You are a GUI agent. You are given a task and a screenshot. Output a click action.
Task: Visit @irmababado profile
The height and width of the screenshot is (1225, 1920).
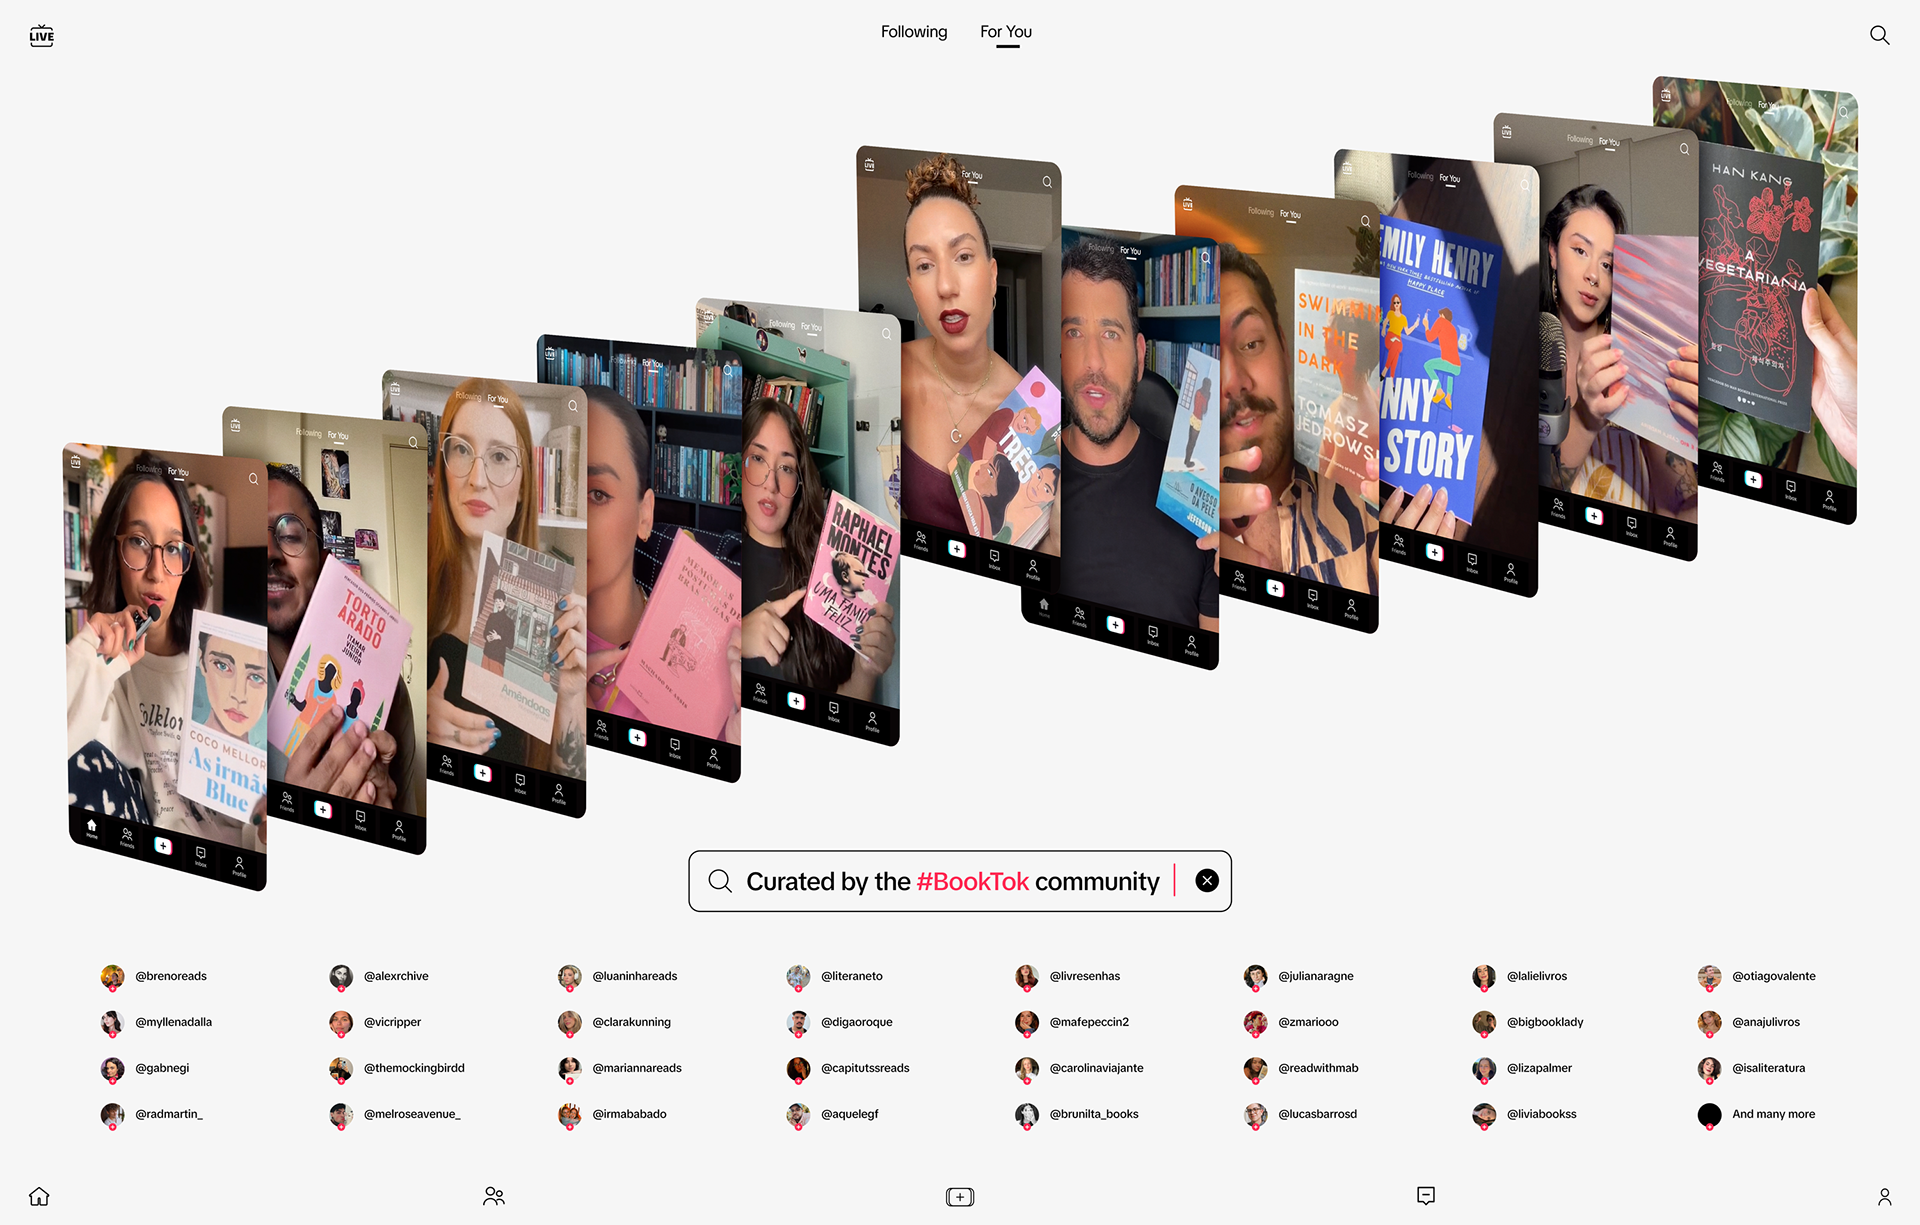point(629,1114)
